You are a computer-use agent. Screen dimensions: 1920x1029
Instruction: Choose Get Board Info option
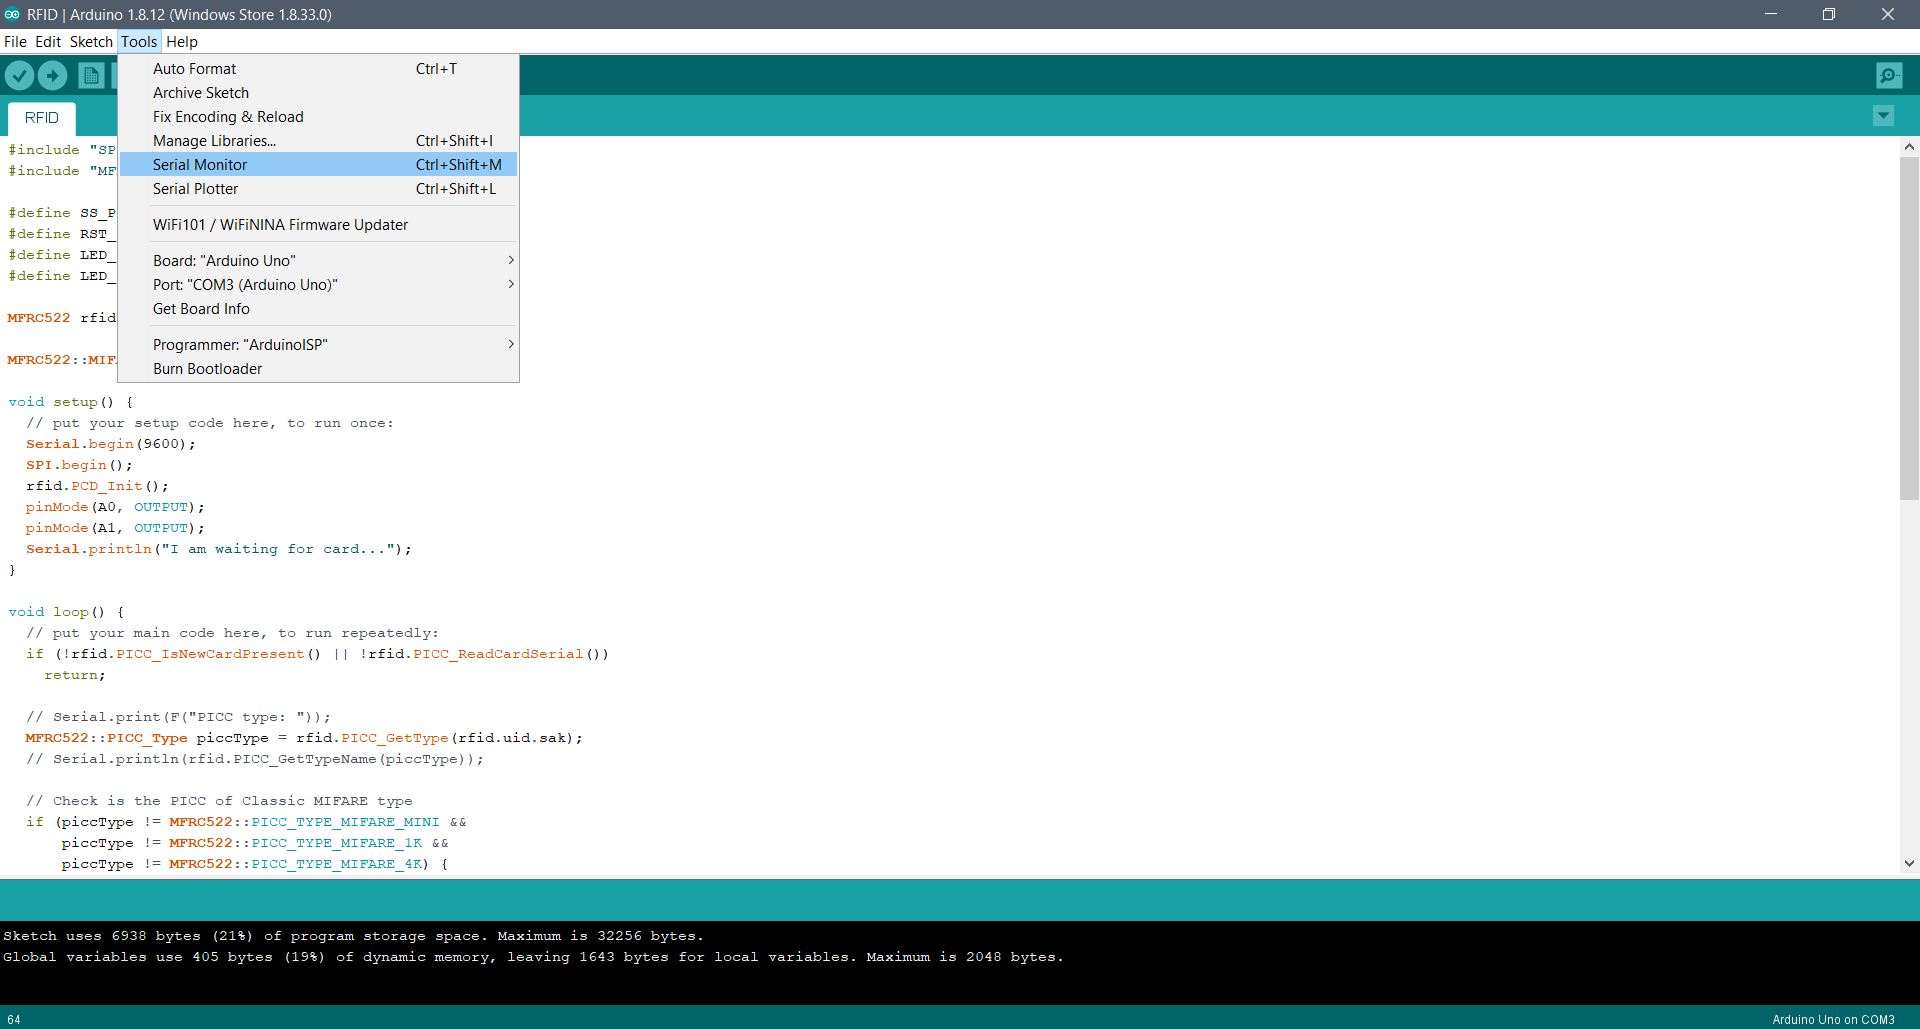pyautogui.click(x=201, y=309)
